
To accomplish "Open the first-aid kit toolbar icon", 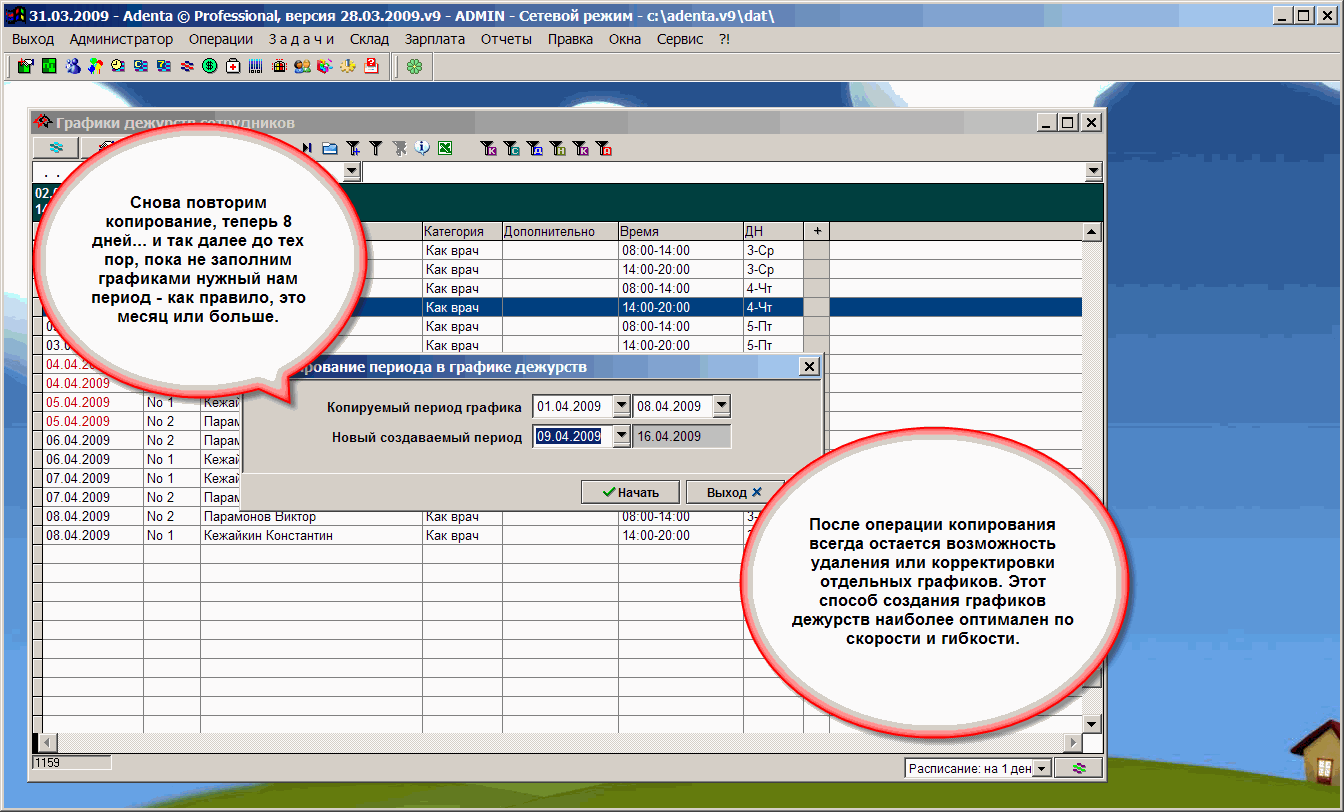I will [233, 67].
